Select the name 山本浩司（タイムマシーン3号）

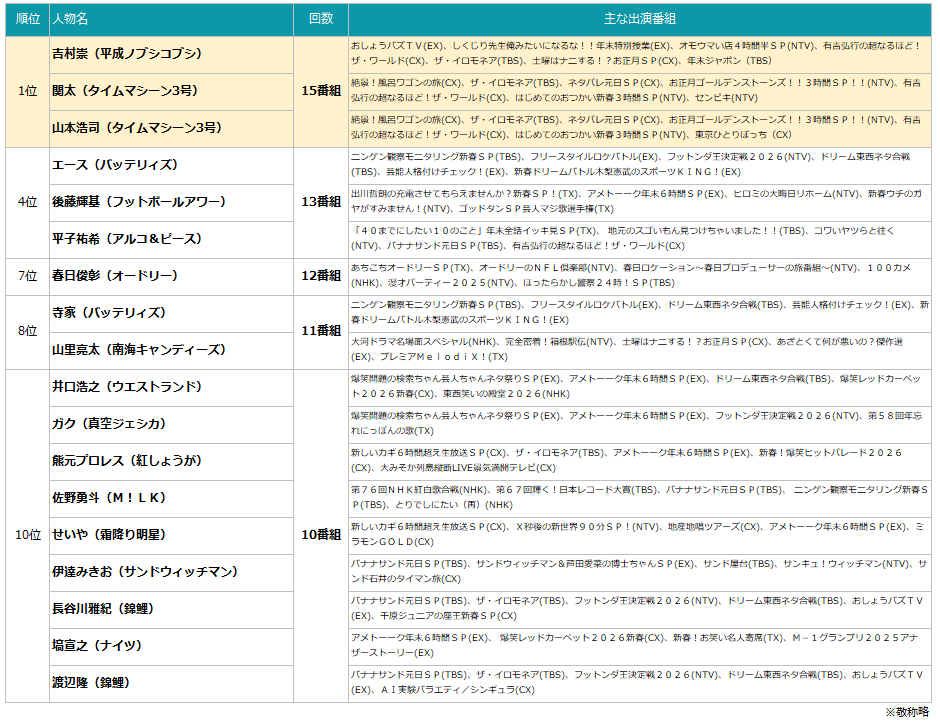pyautogui.click(x=136, y=128)
